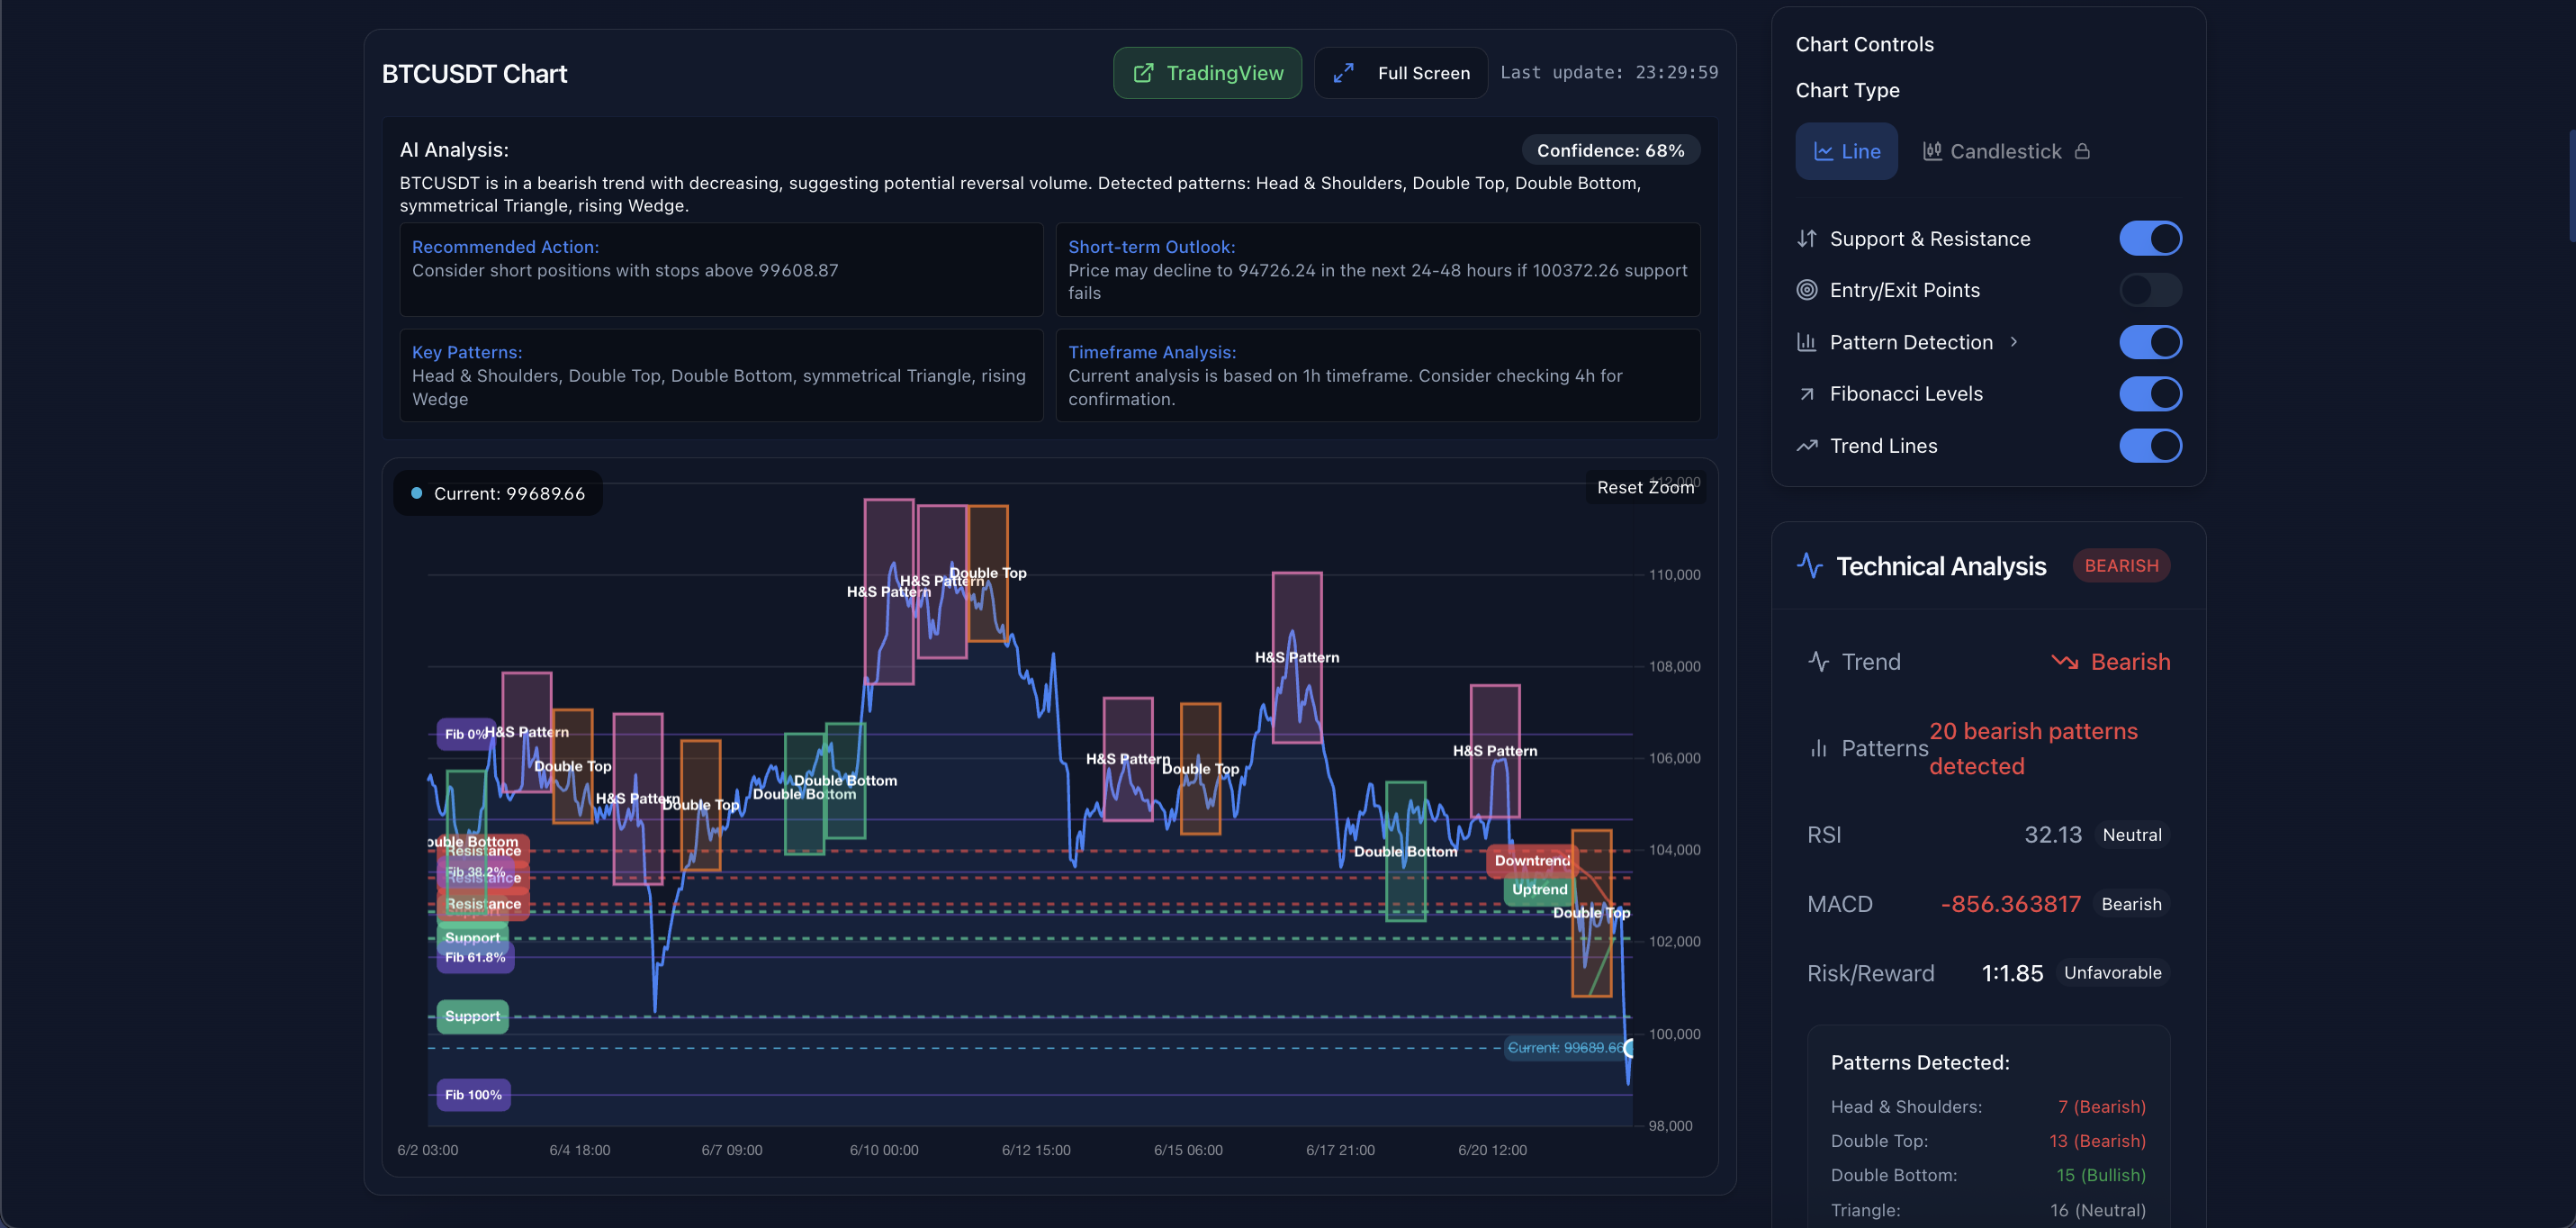Click the Pattern Detection bar chart icon

[1806, 342]
